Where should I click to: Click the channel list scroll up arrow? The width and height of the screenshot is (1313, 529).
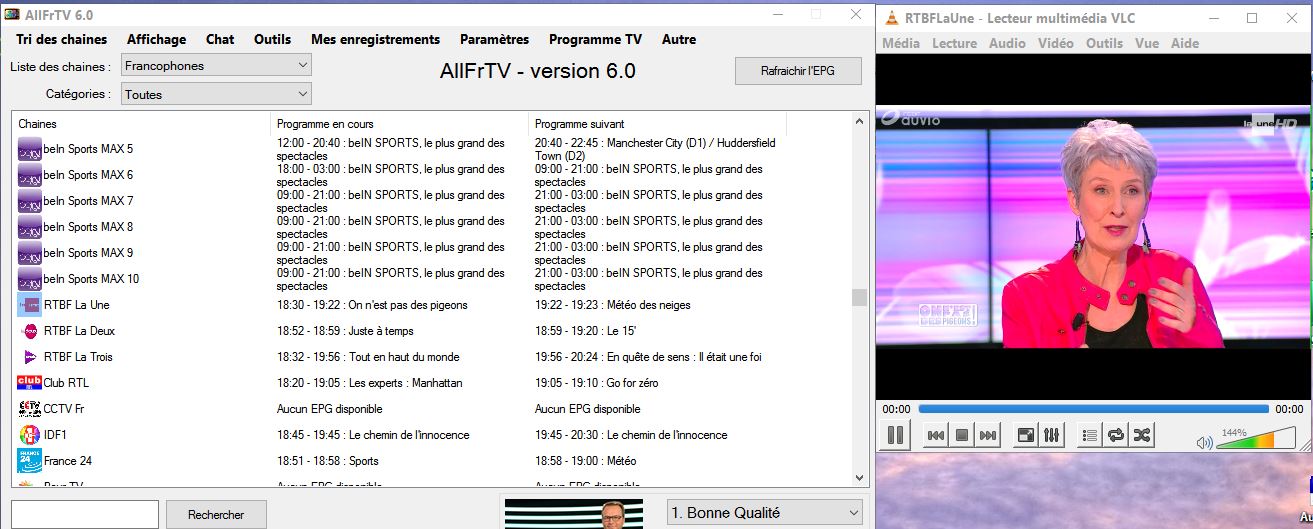click(x=859, y=120)
